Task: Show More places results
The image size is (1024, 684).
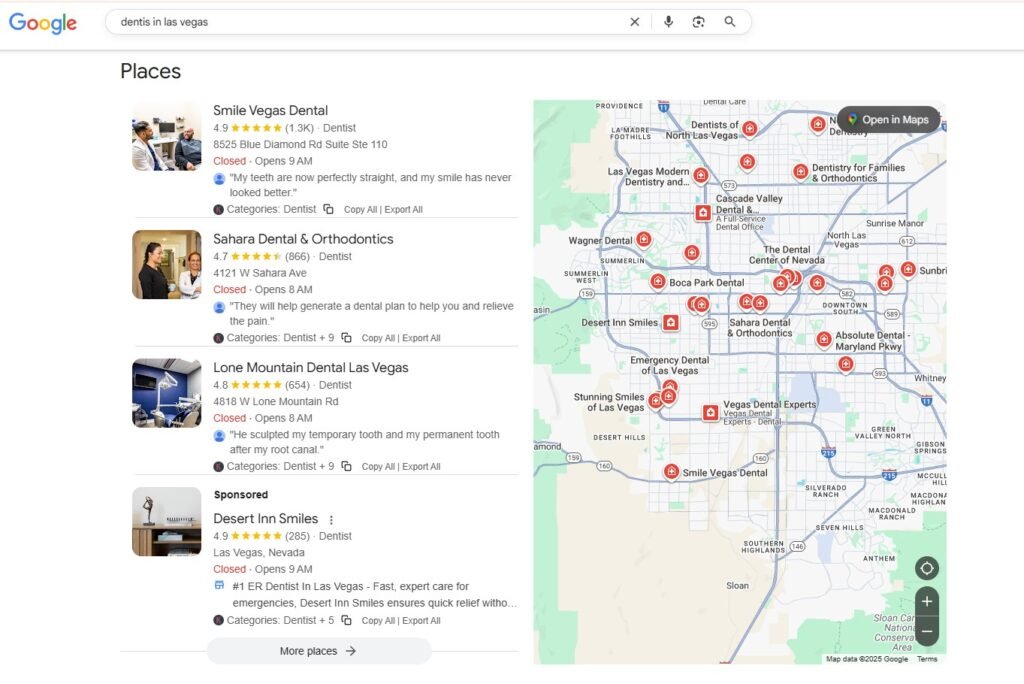Action: [318, 651]
